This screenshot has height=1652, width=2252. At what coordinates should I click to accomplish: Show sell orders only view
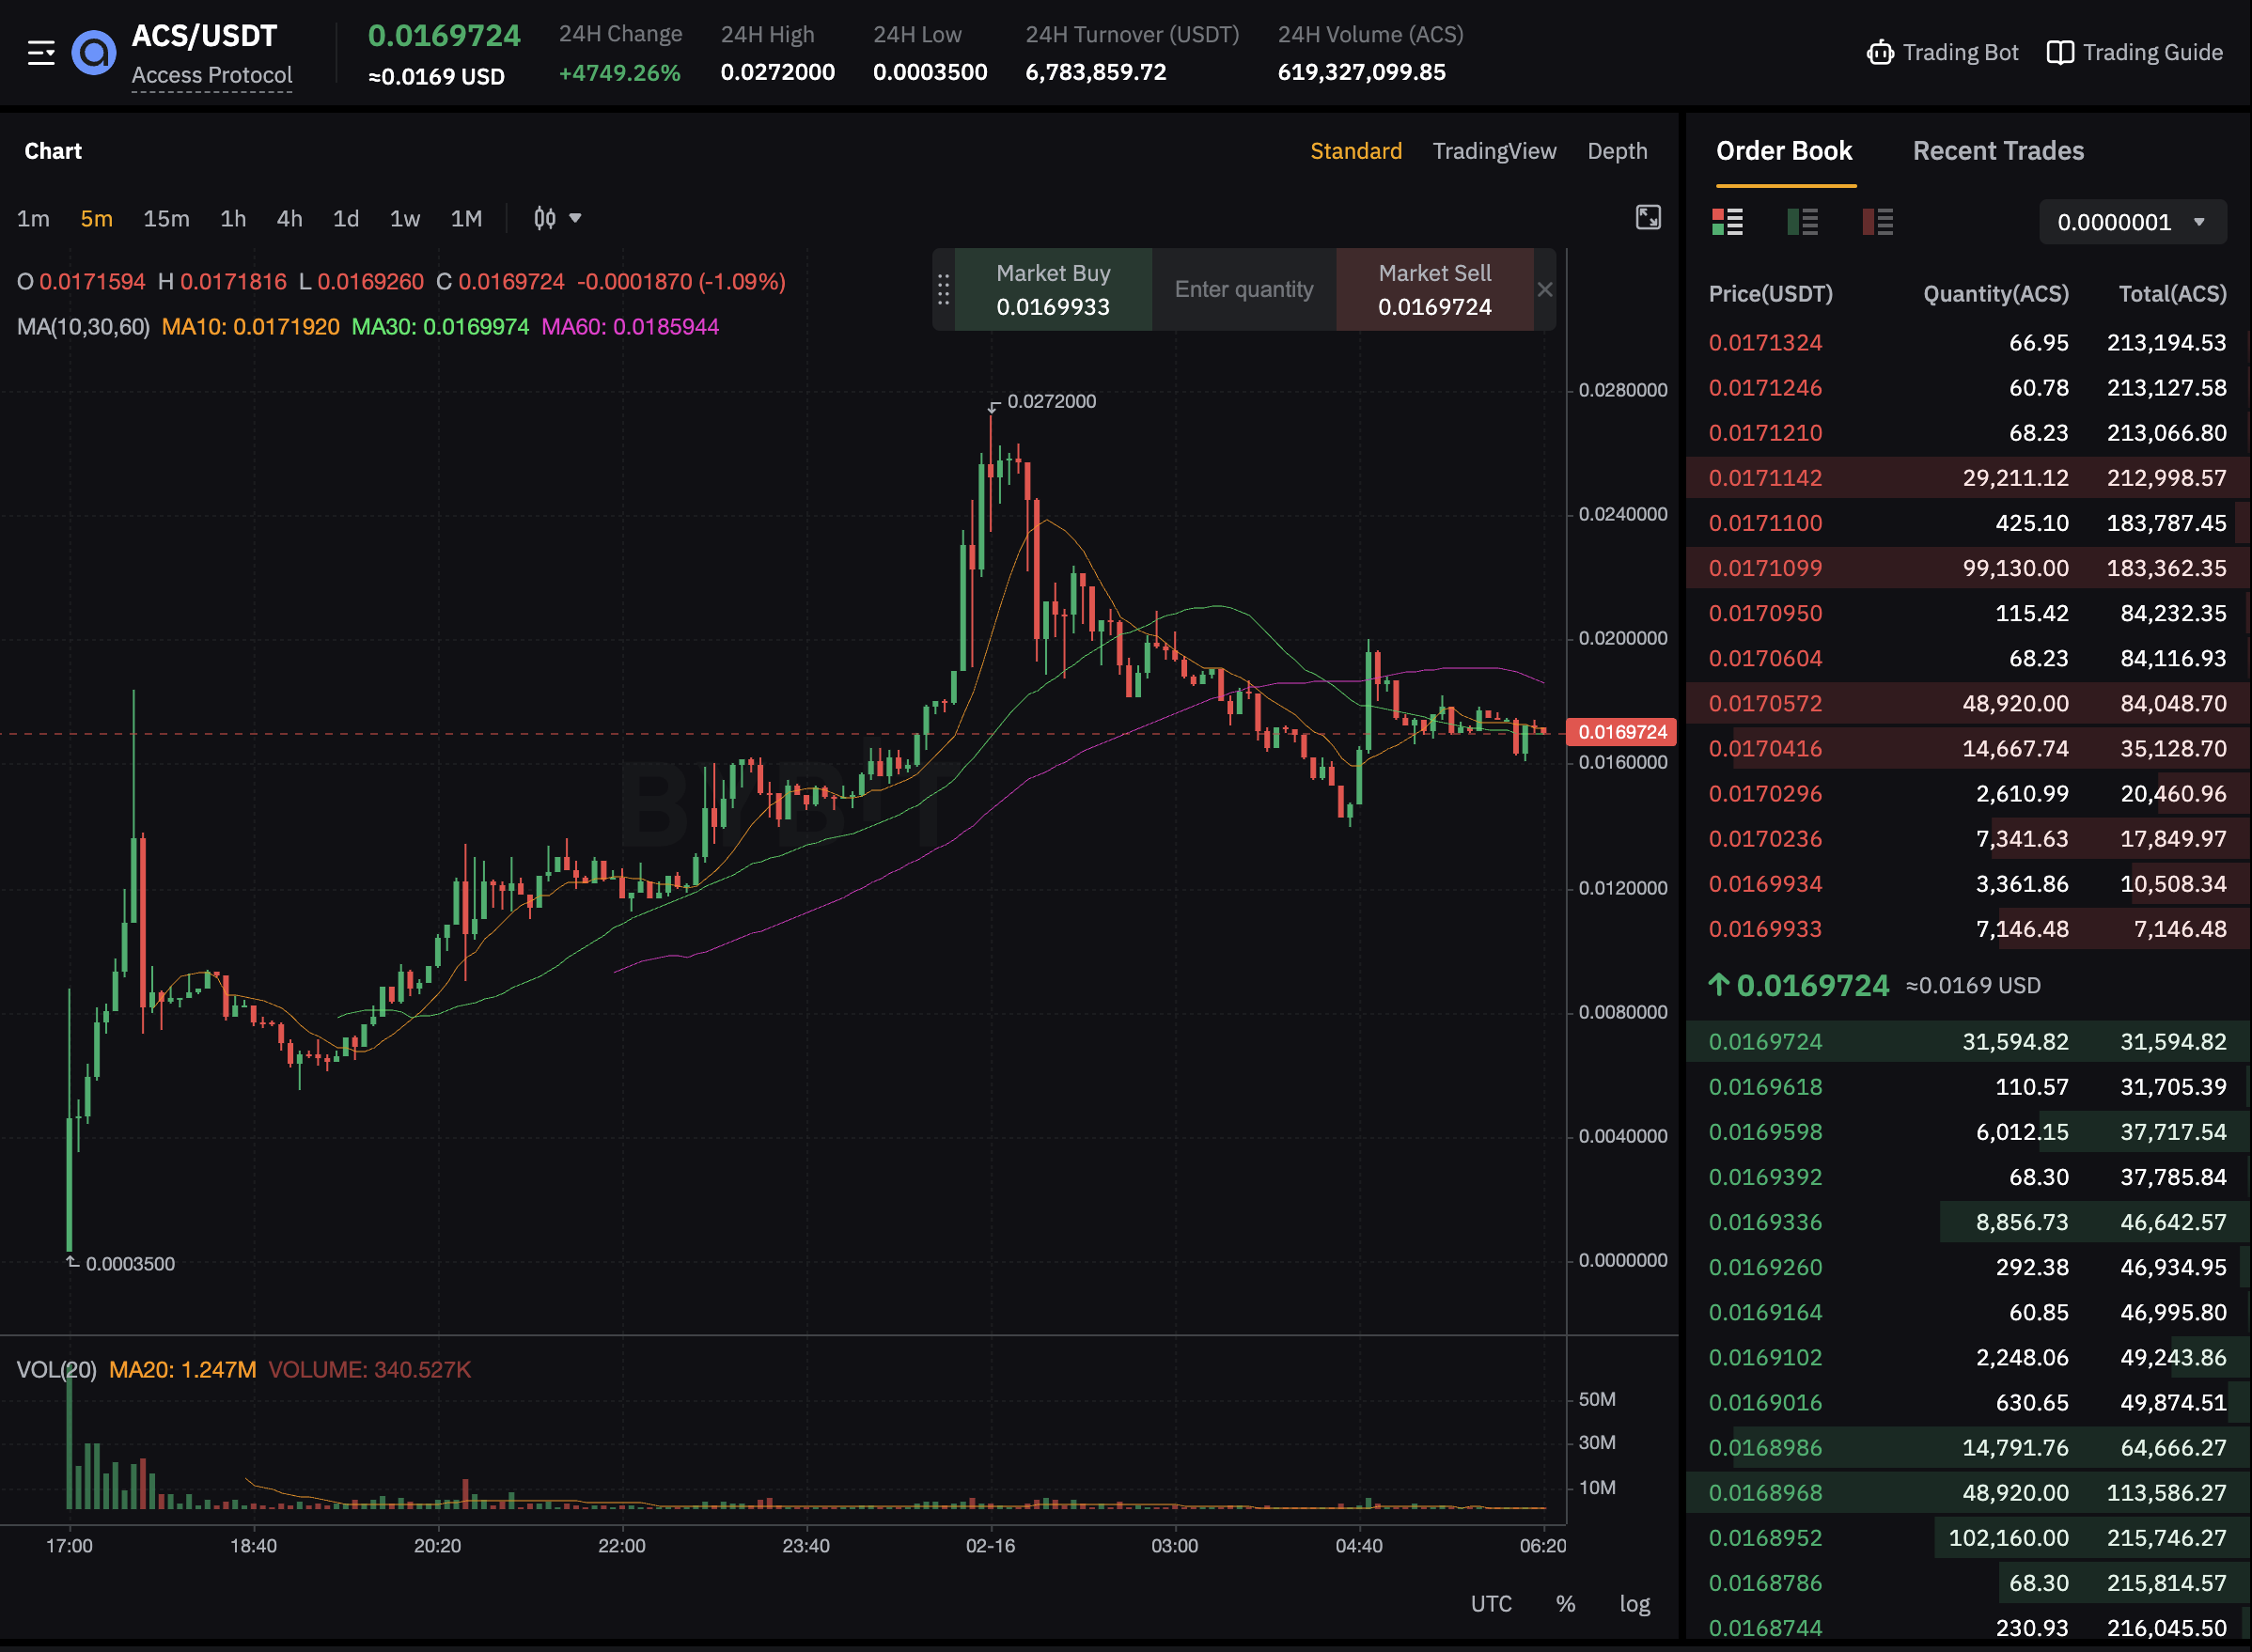tap(1877, 222)
